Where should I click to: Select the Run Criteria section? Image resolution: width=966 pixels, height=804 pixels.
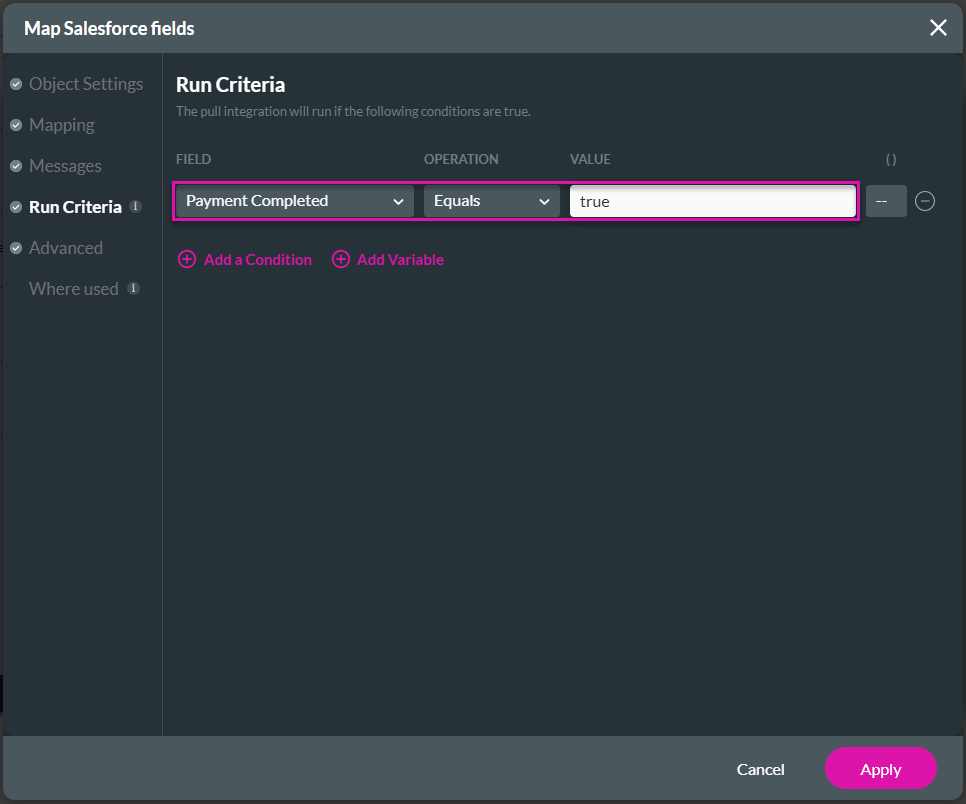75,207
